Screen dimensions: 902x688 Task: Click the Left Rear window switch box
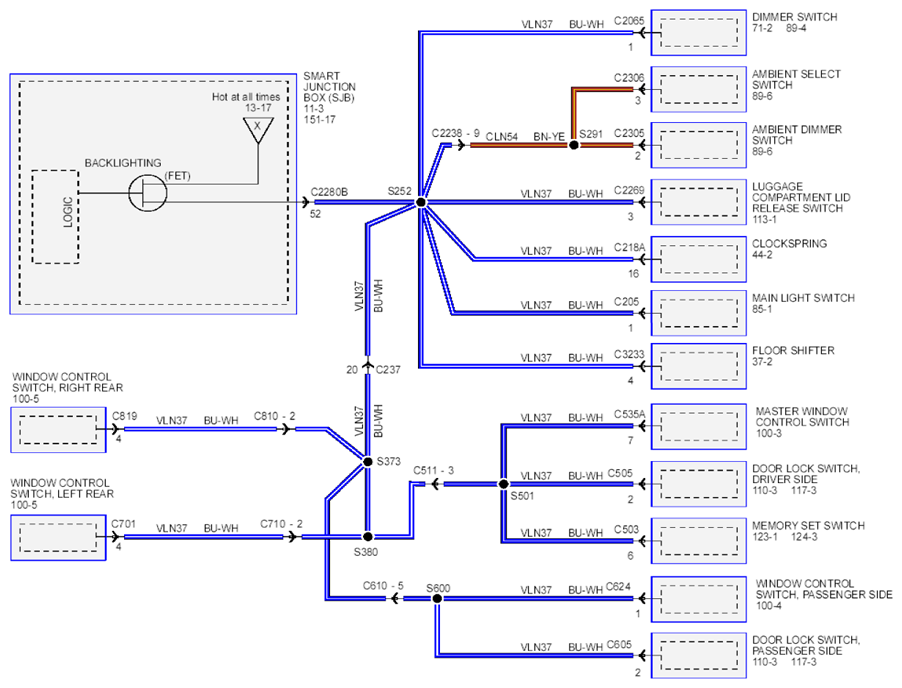(58, 538)
